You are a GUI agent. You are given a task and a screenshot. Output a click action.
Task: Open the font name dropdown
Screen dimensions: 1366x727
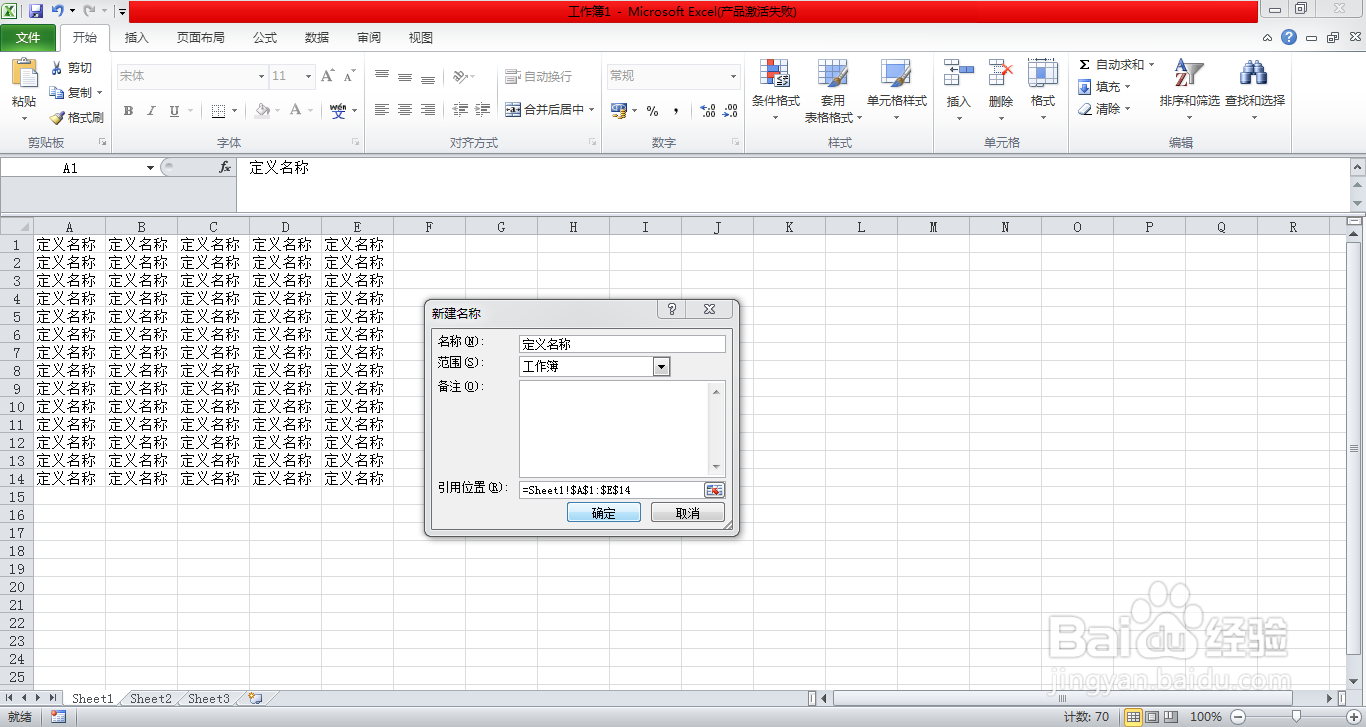tap(261, 76)
